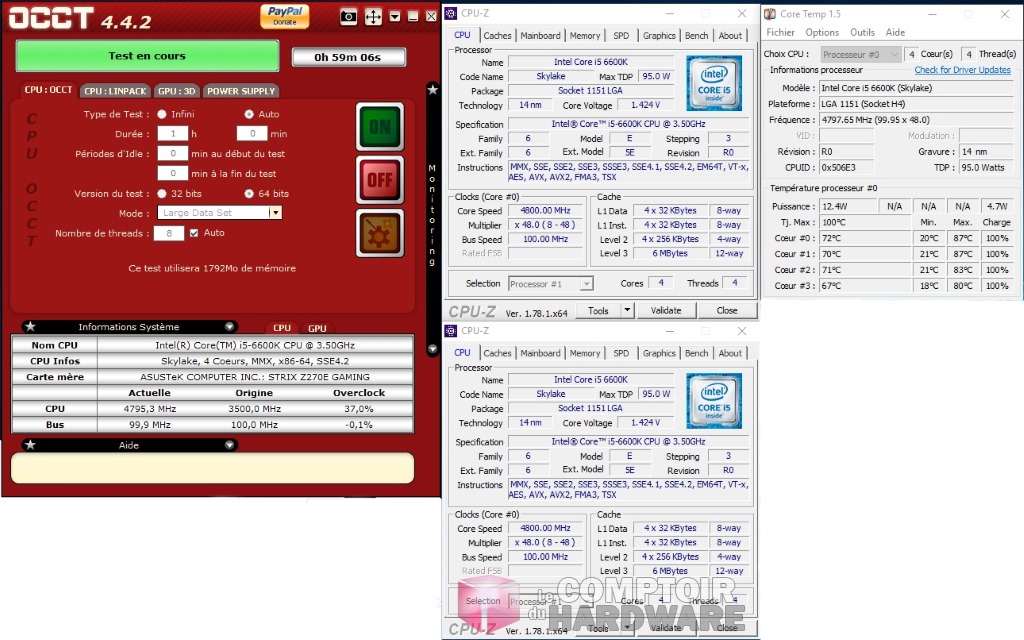Start the test with the green ON button

click(380, 127)
